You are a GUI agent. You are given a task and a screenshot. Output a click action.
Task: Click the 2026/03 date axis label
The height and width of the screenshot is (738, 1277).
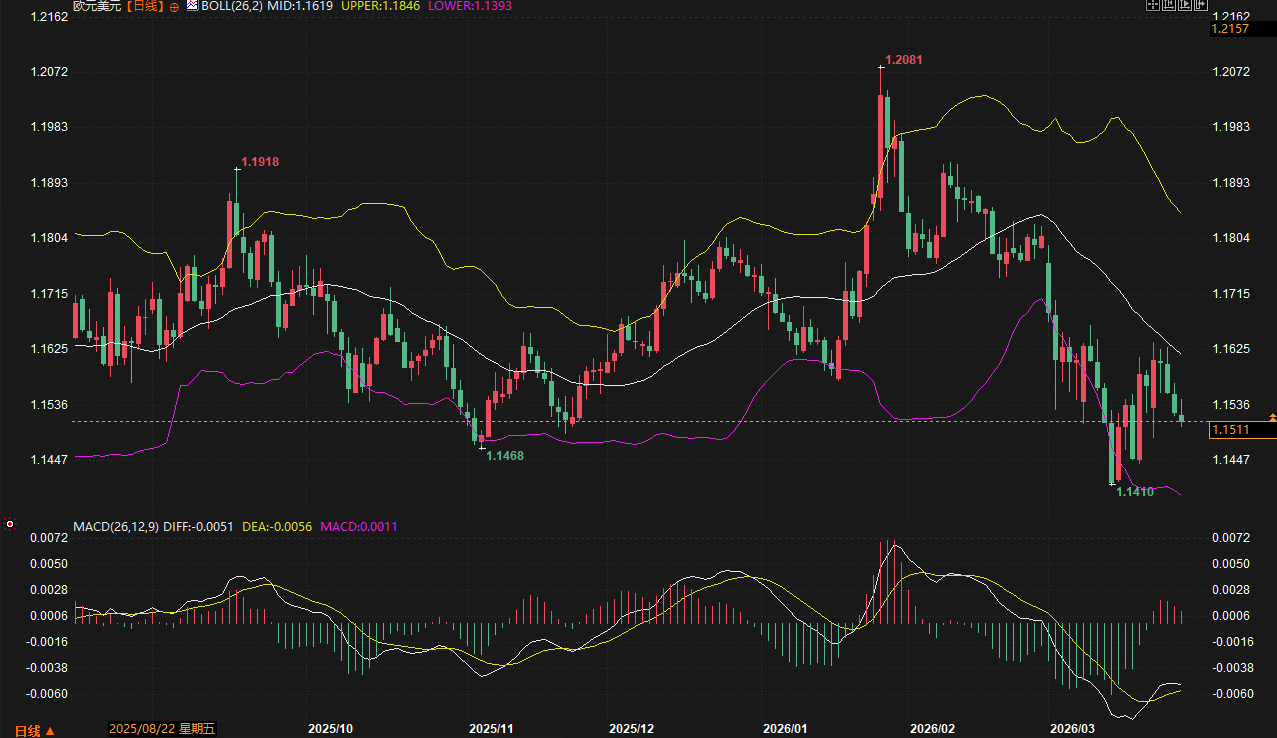[x=1070, y=729]
